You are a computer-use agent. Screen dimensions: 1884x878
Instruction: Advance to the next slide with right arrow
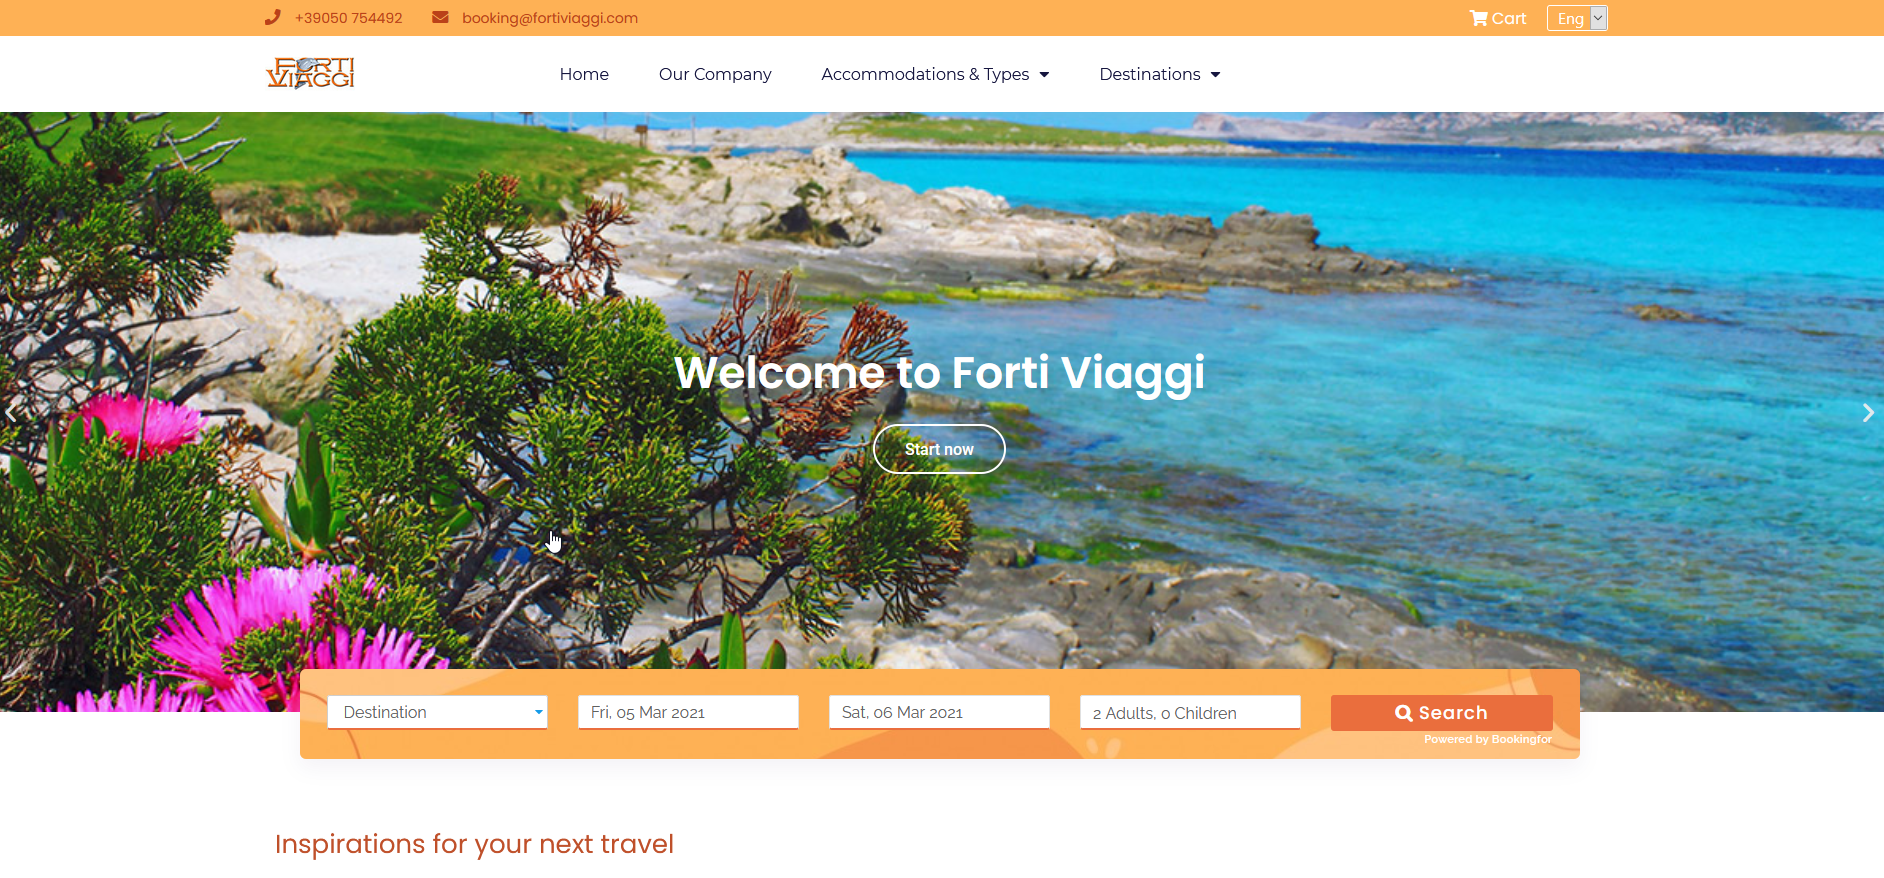click(x=1867, y=412)
